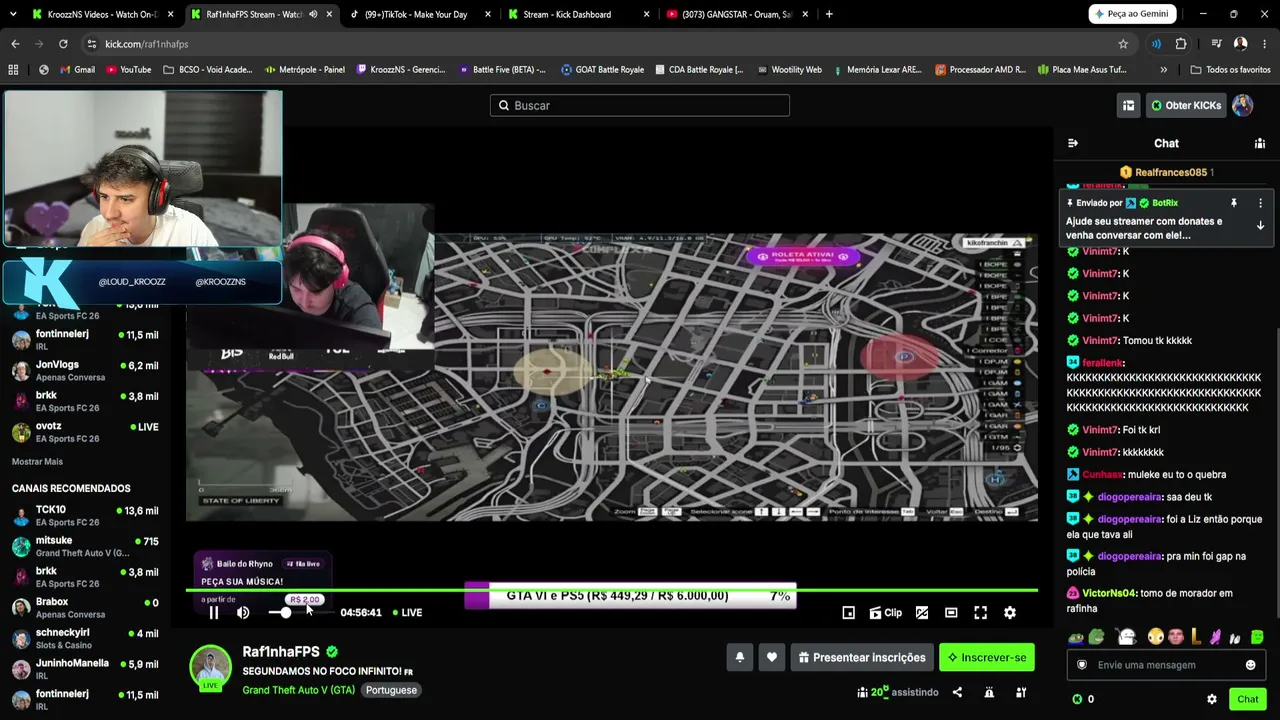
Task: Create a Clip of the stream
Action: pyautogui.click(x=886, y=613)
